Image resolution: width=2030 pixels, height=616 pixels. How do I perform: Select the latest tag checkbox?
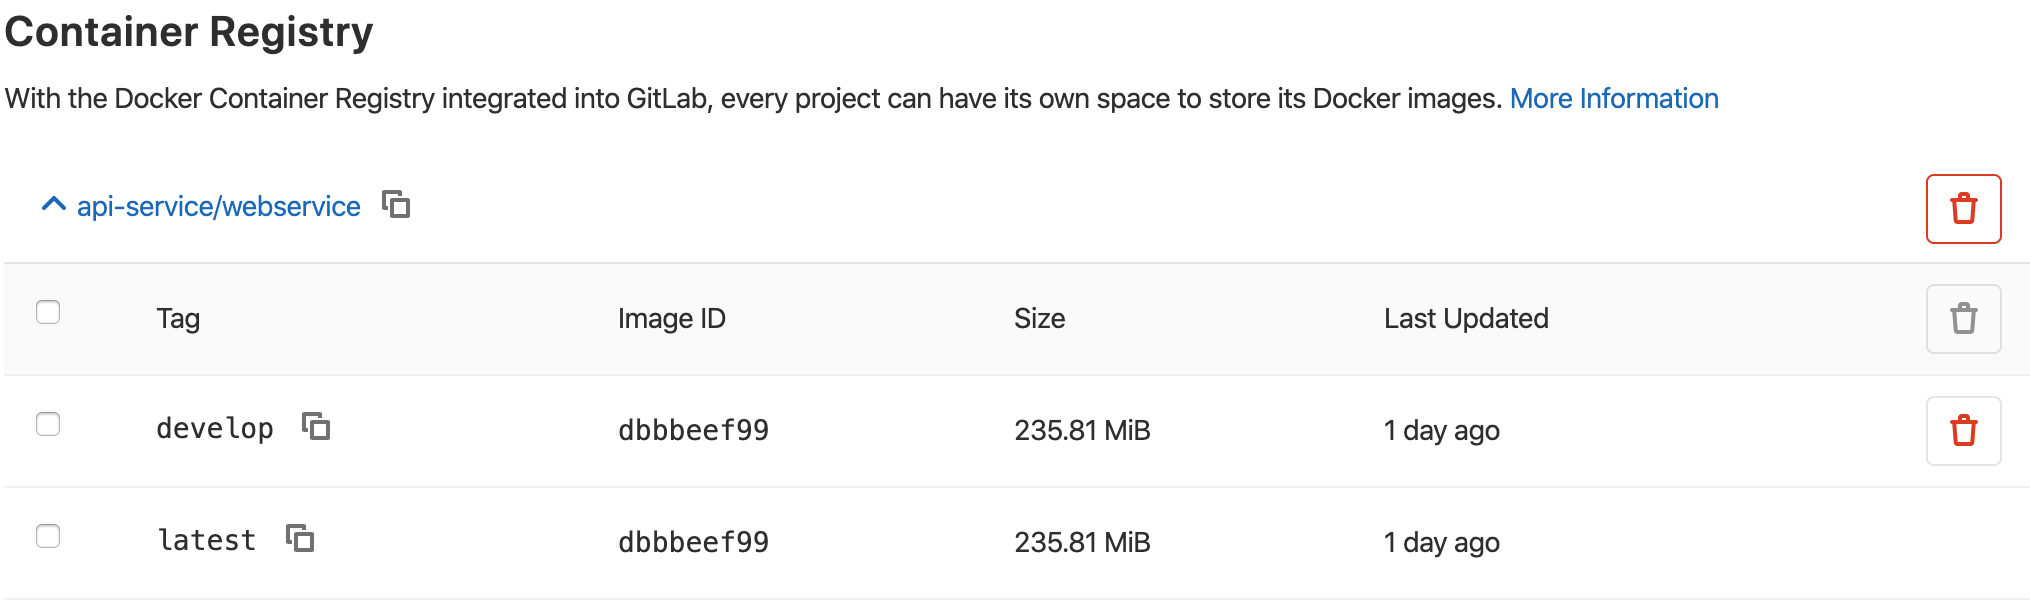[48, 536]
